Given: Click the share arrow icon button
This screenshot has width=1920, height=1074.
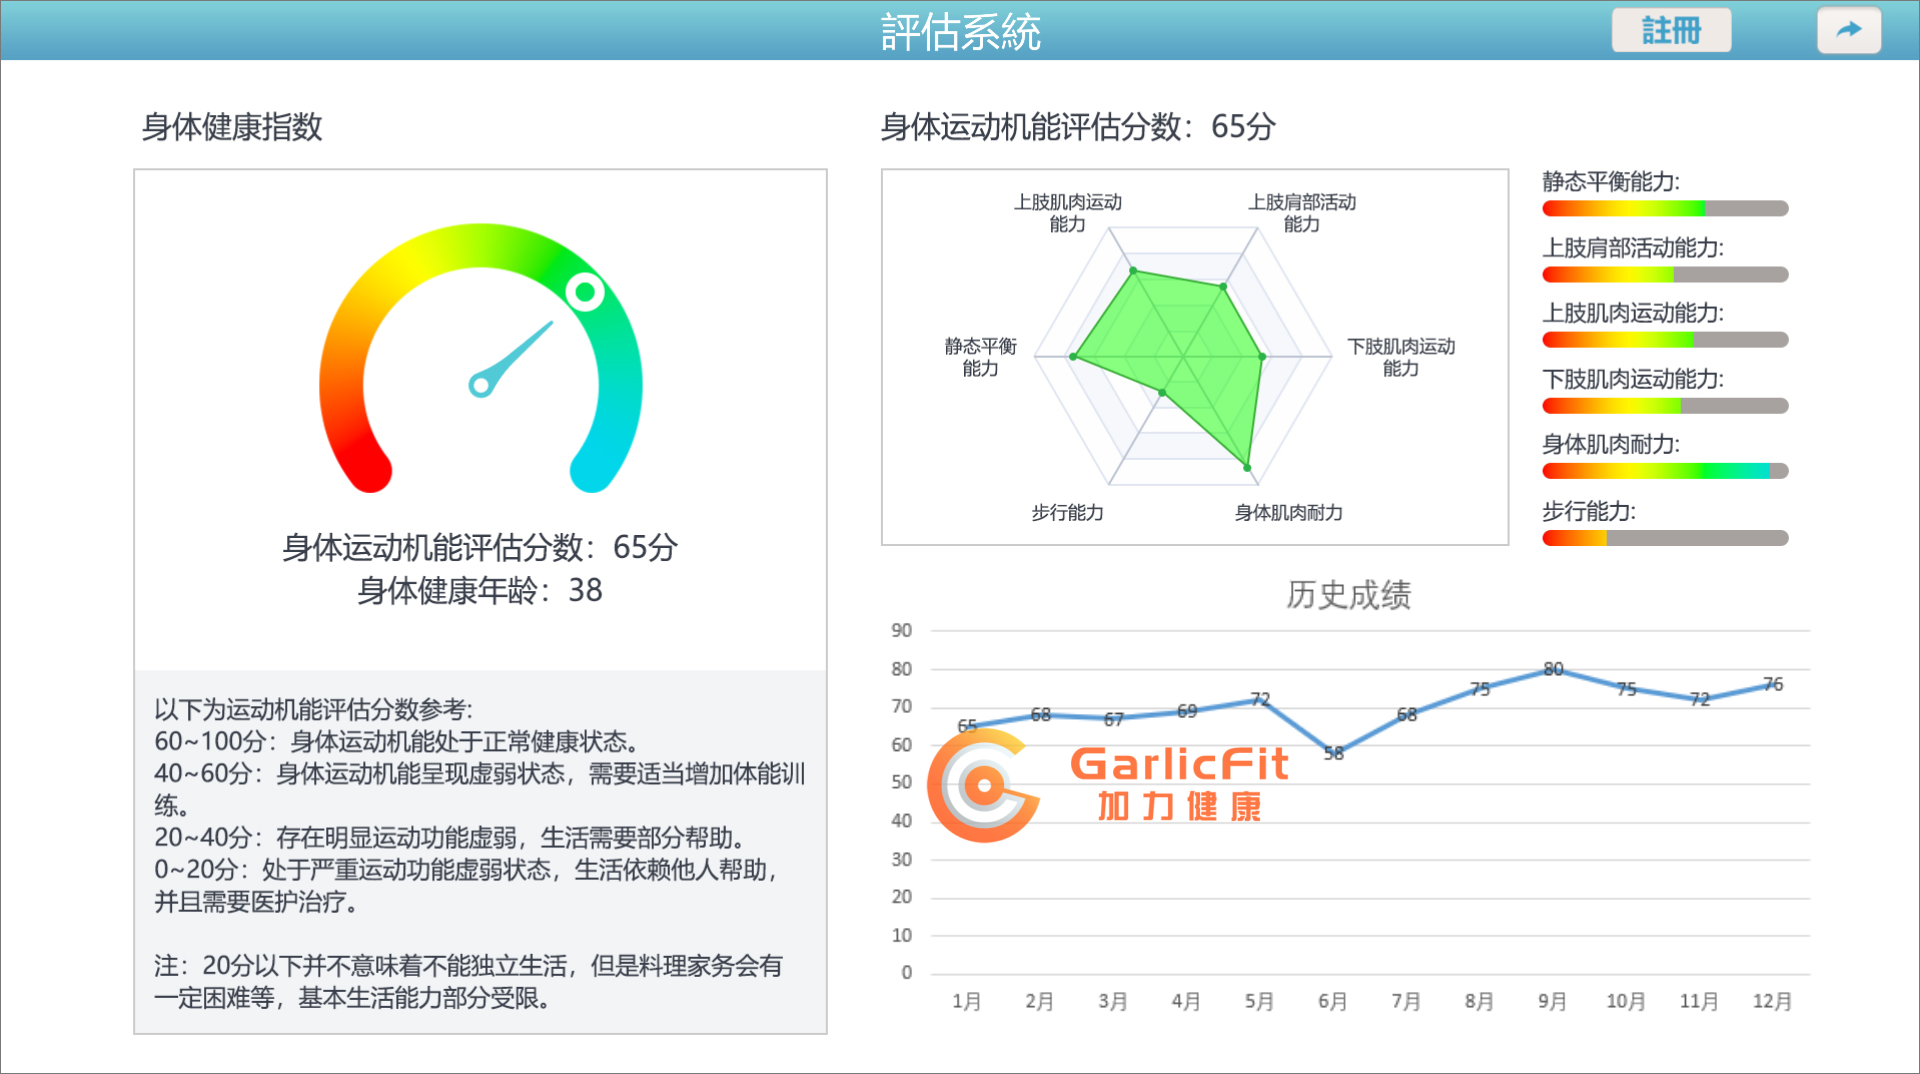Looking at the screenshot, I should click(x=1848, y=30).
